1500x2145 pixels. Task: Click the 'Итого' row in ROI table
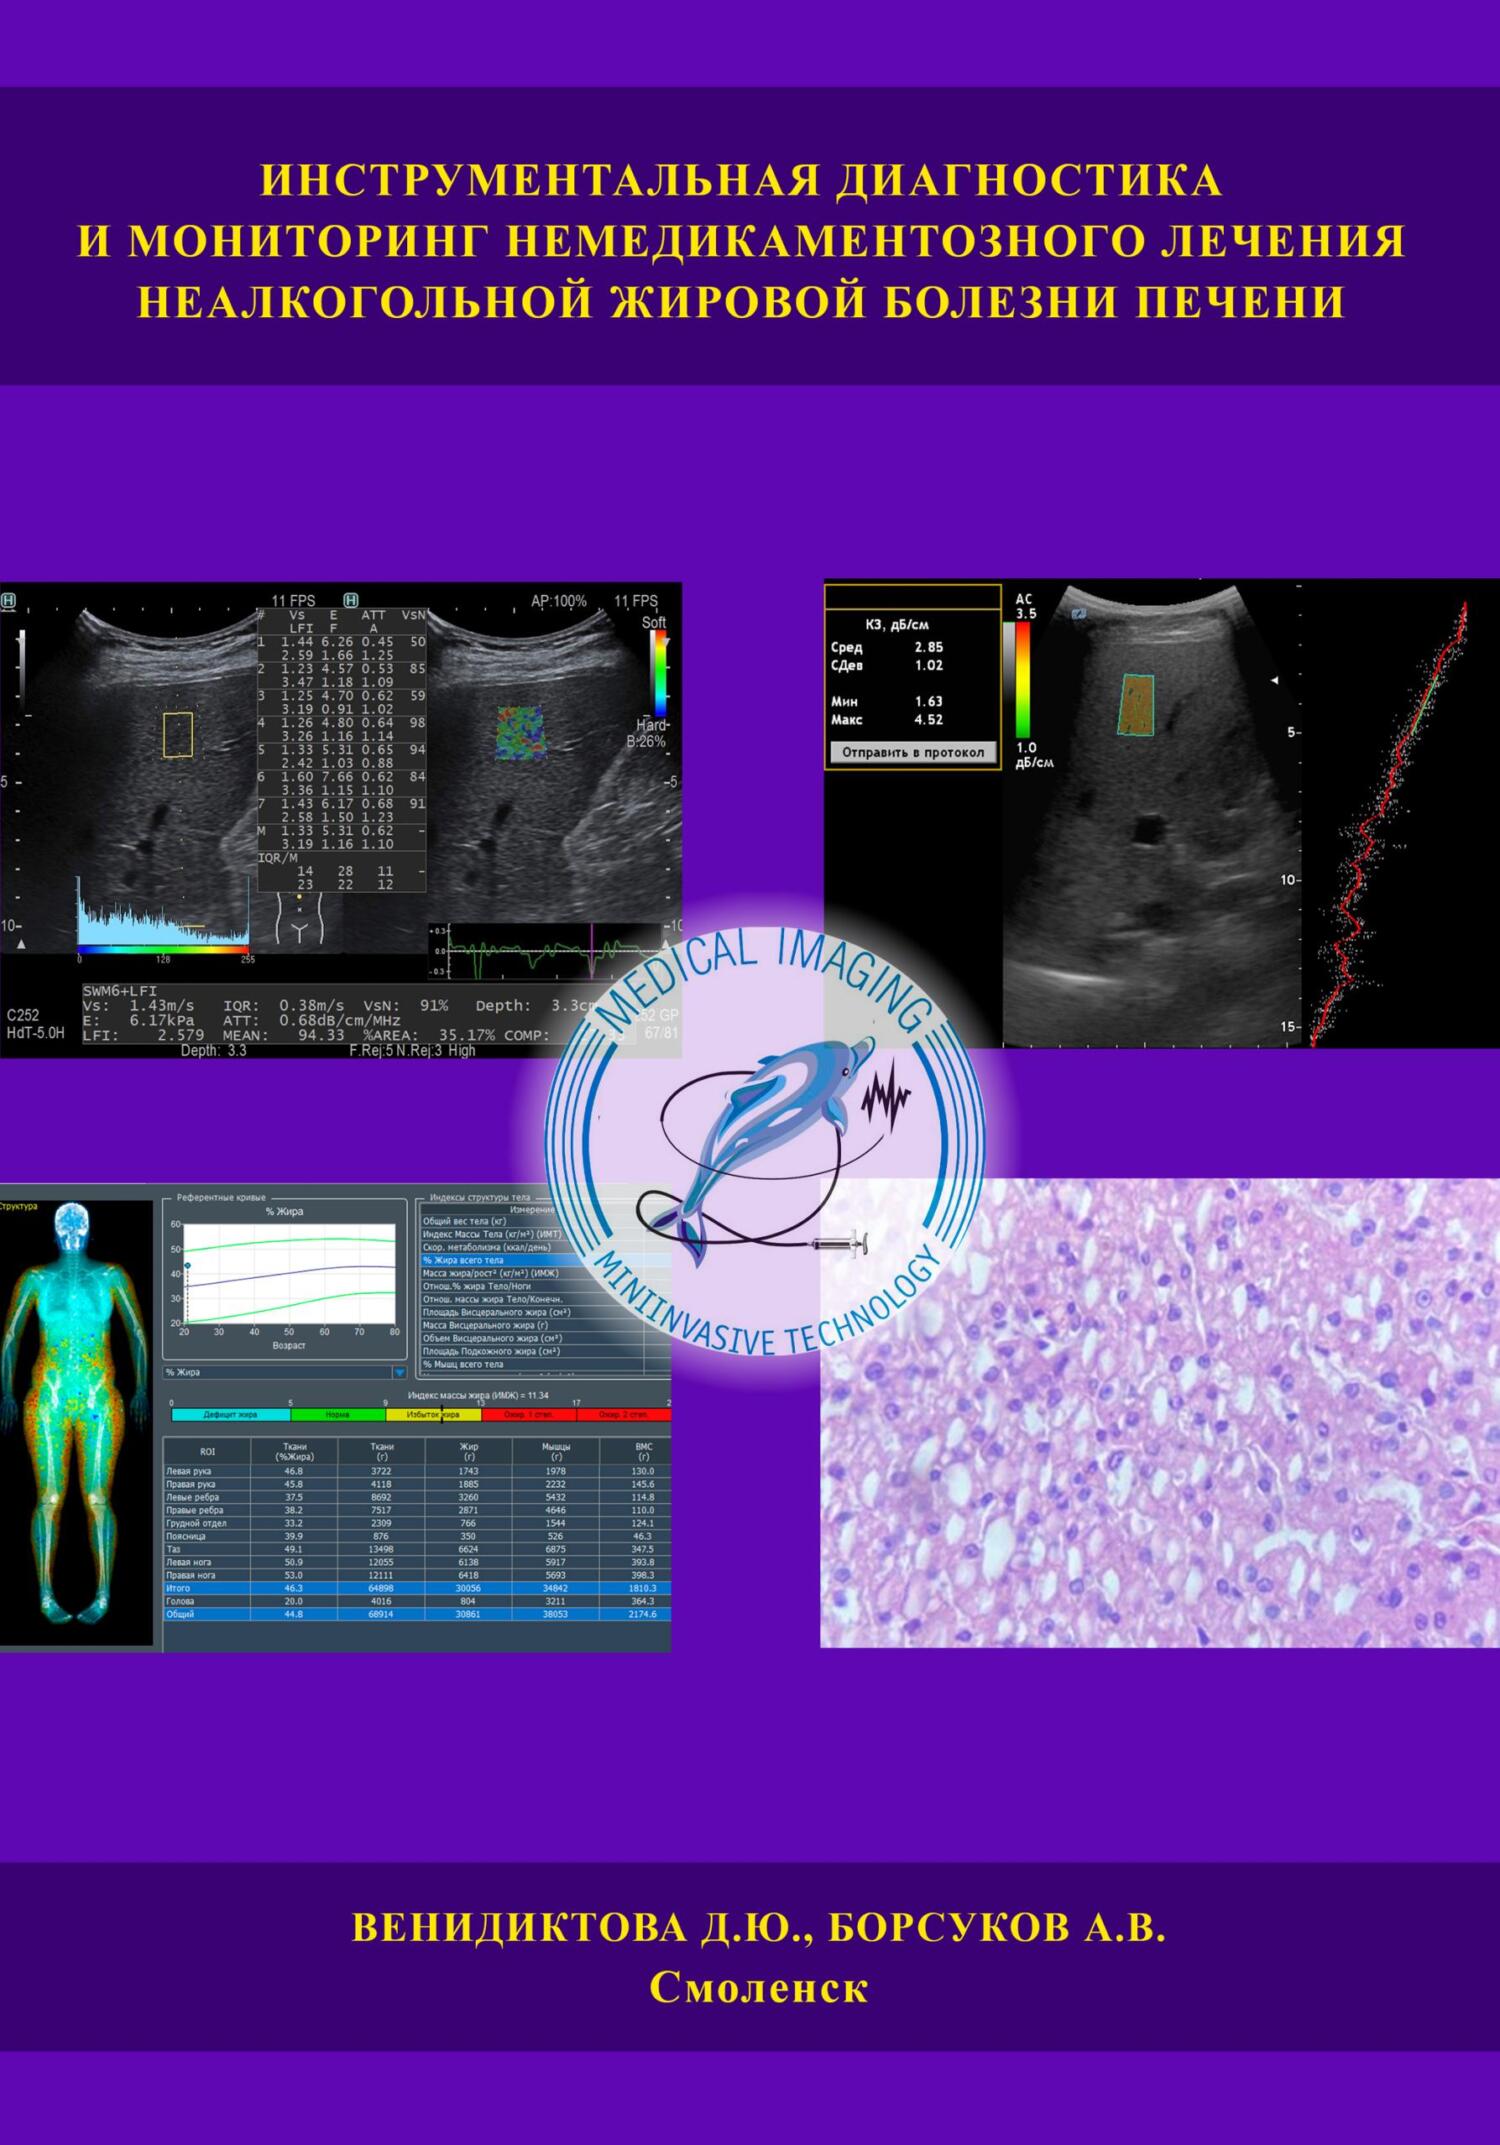[417, 1588]
